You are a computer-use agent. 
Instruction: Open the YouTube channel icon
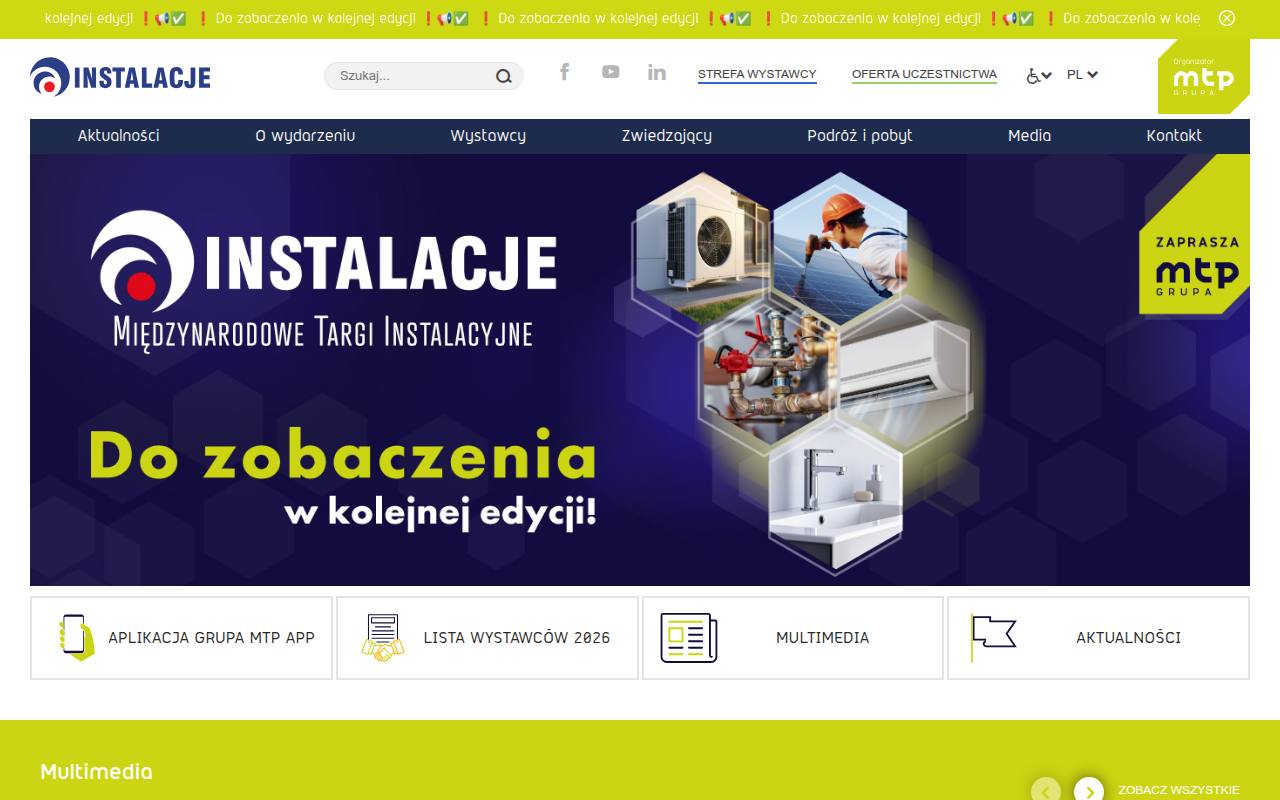[x=610, y=71]
